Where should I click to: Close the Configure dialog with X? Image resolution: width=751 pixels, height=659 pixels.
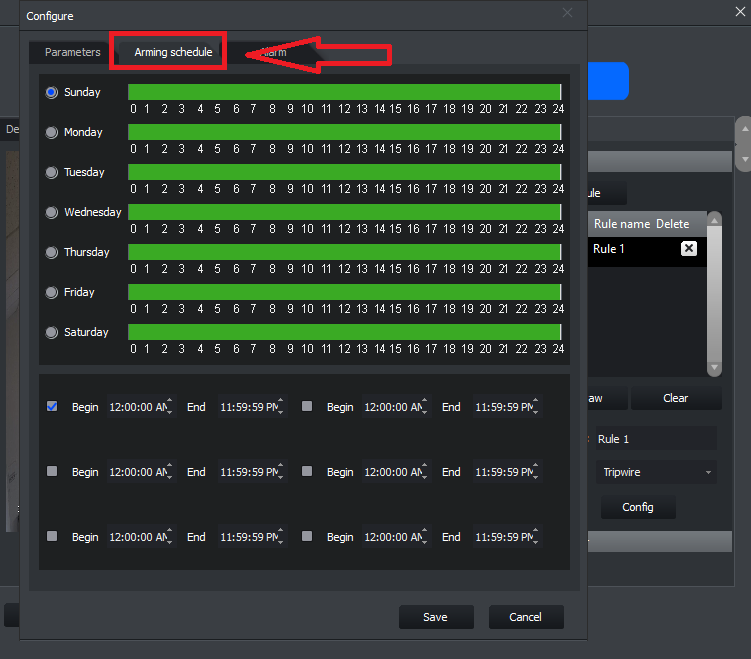[x=568, y=13]
